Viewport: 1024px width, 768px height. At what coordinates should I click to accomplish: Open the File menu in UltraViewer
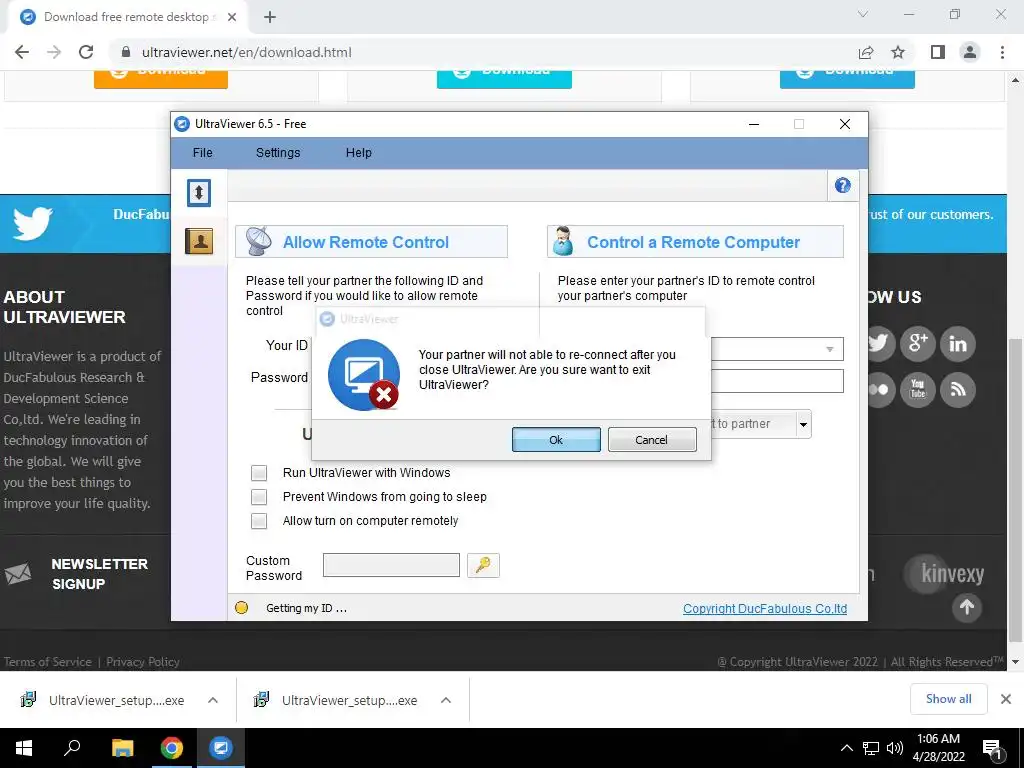click(202, 153)
